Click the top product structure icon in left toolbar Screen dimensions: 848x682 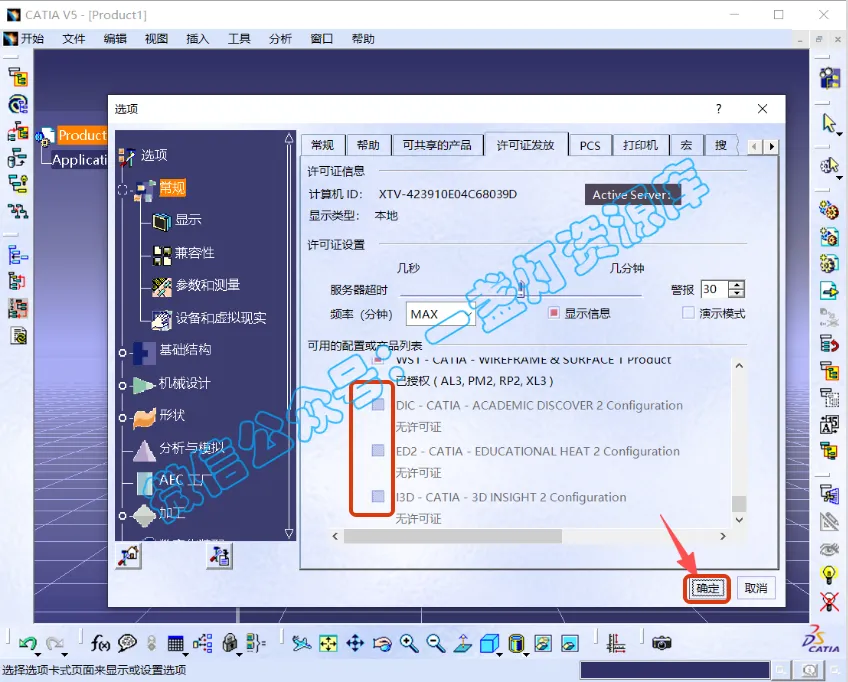click(x=18, y=77)
